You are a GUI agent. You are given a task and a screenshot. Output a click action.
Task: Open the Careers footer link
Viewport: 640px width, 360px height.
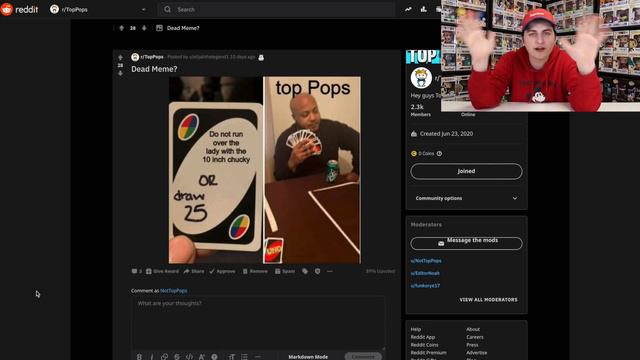point(475,337)
